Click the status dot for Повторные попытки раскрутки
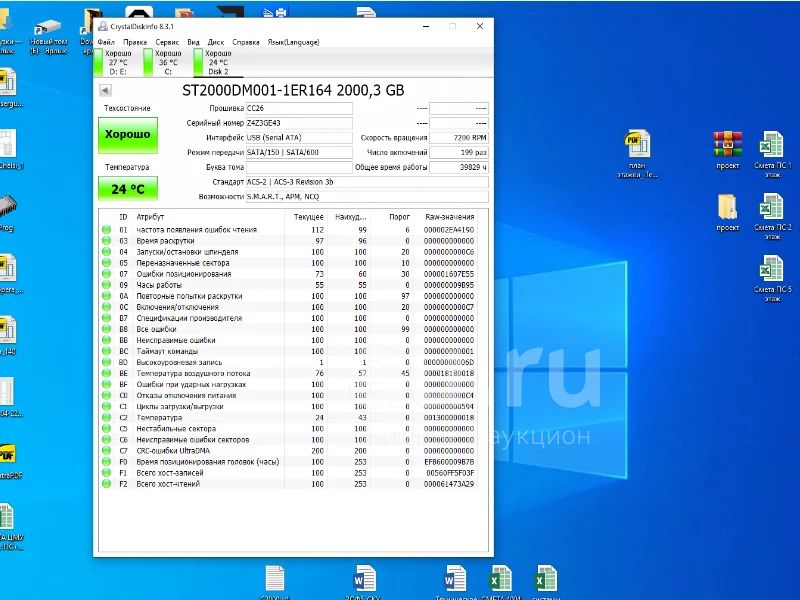Screen dimensions: 800x600 pyautogui.click(x=106, y=296)
